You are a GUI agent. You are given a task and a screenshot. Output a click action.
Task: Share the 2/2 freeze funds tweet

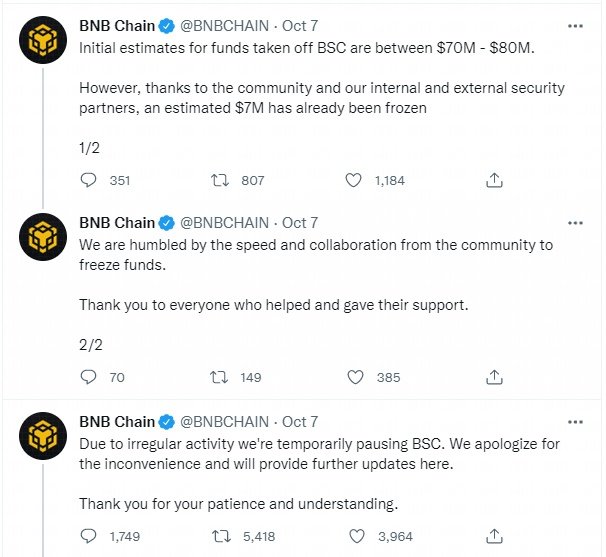point(493,377)
